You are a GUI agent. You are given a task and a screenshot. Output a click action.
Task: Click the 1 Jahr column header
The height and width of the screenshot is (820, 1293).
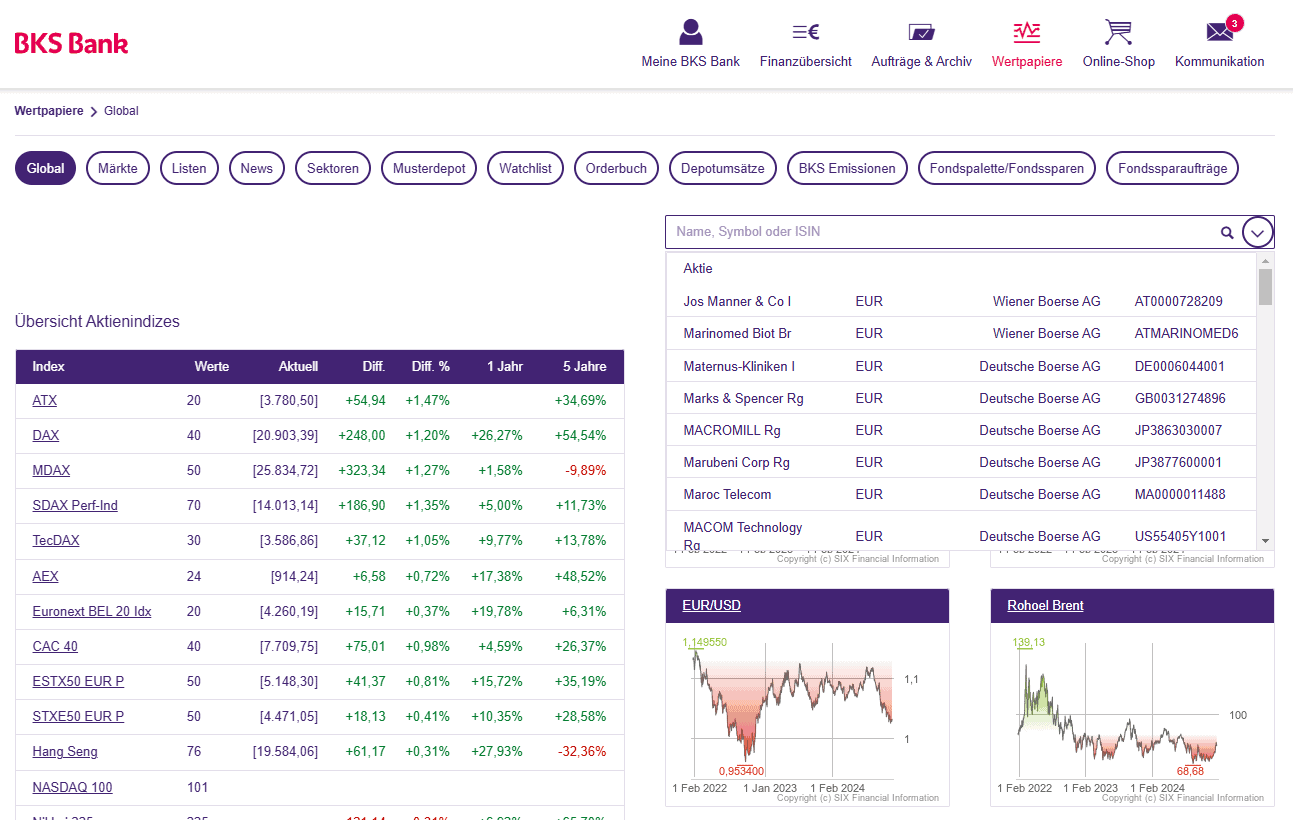[505, 366]
